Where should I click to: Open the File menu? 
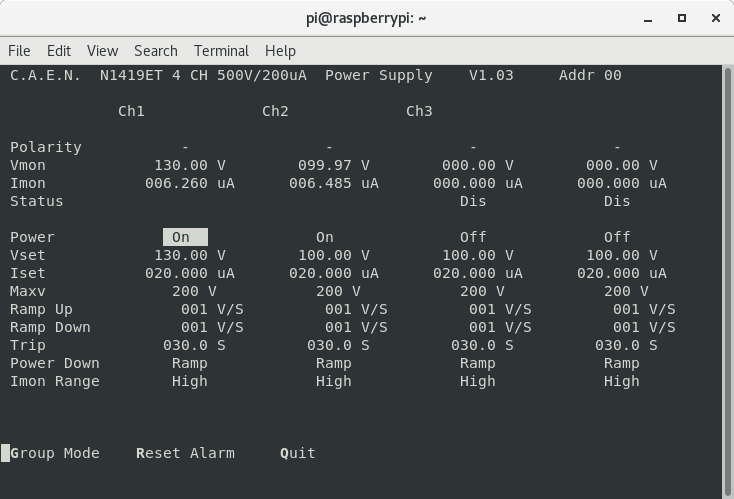19,51
